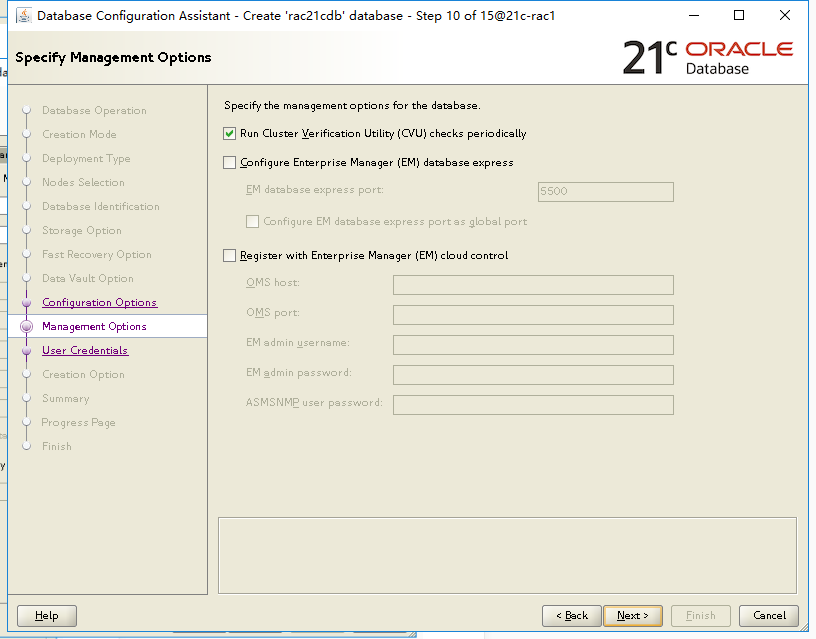Open the User Credentials step link

(x=85, y=350)
